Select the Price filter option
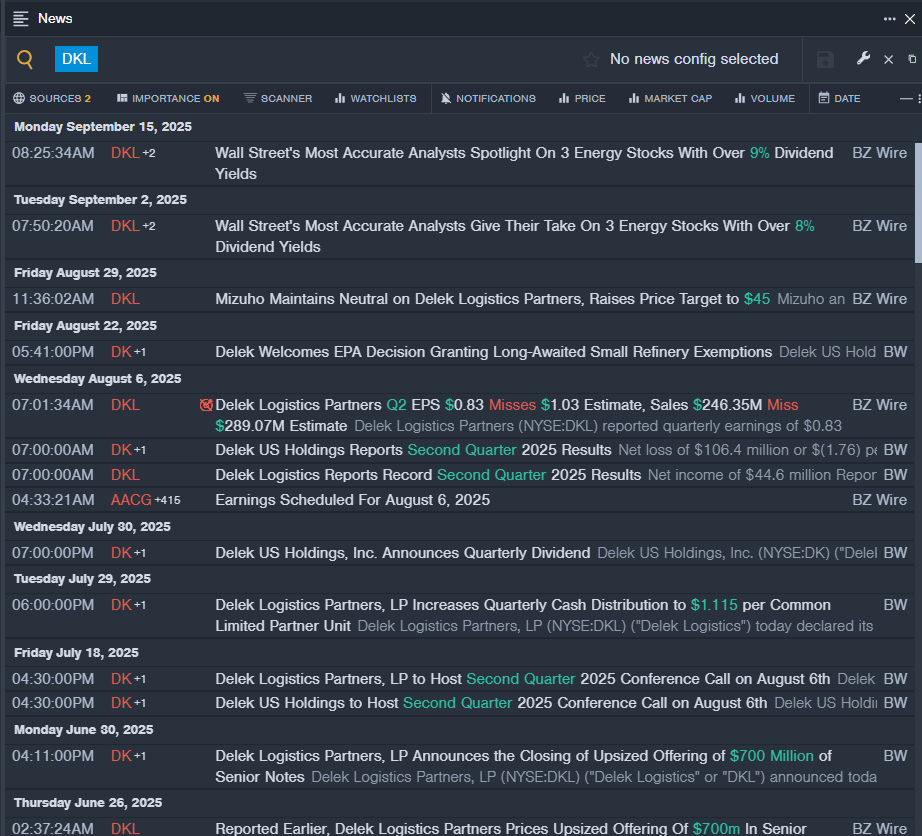922x836 pixels. tap(582, 98)
